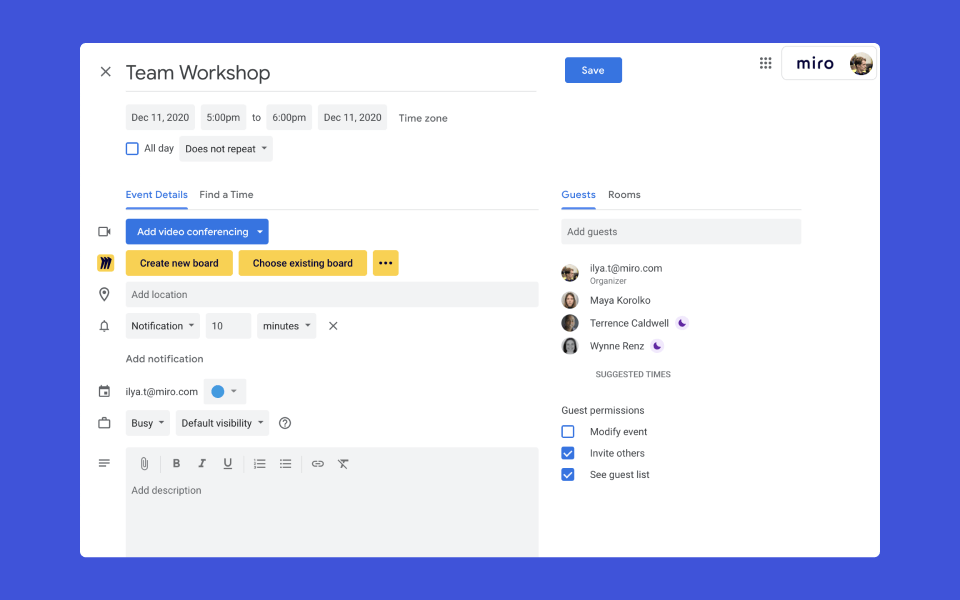This screenshot has width=960, height=600.
Task: Open the event color dropdown
Action: click(225, 391)
